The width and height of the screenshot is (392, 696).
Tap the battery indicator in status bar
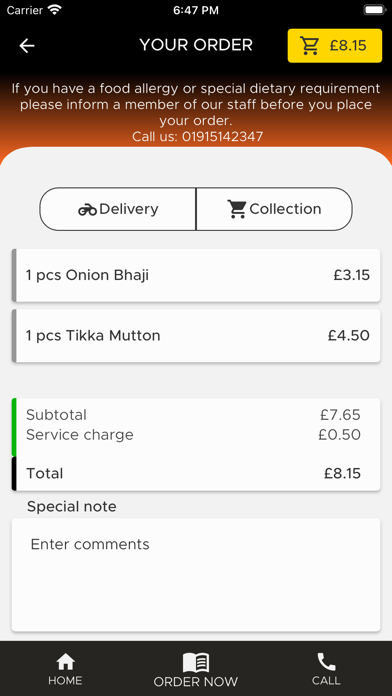click(374, 10)
